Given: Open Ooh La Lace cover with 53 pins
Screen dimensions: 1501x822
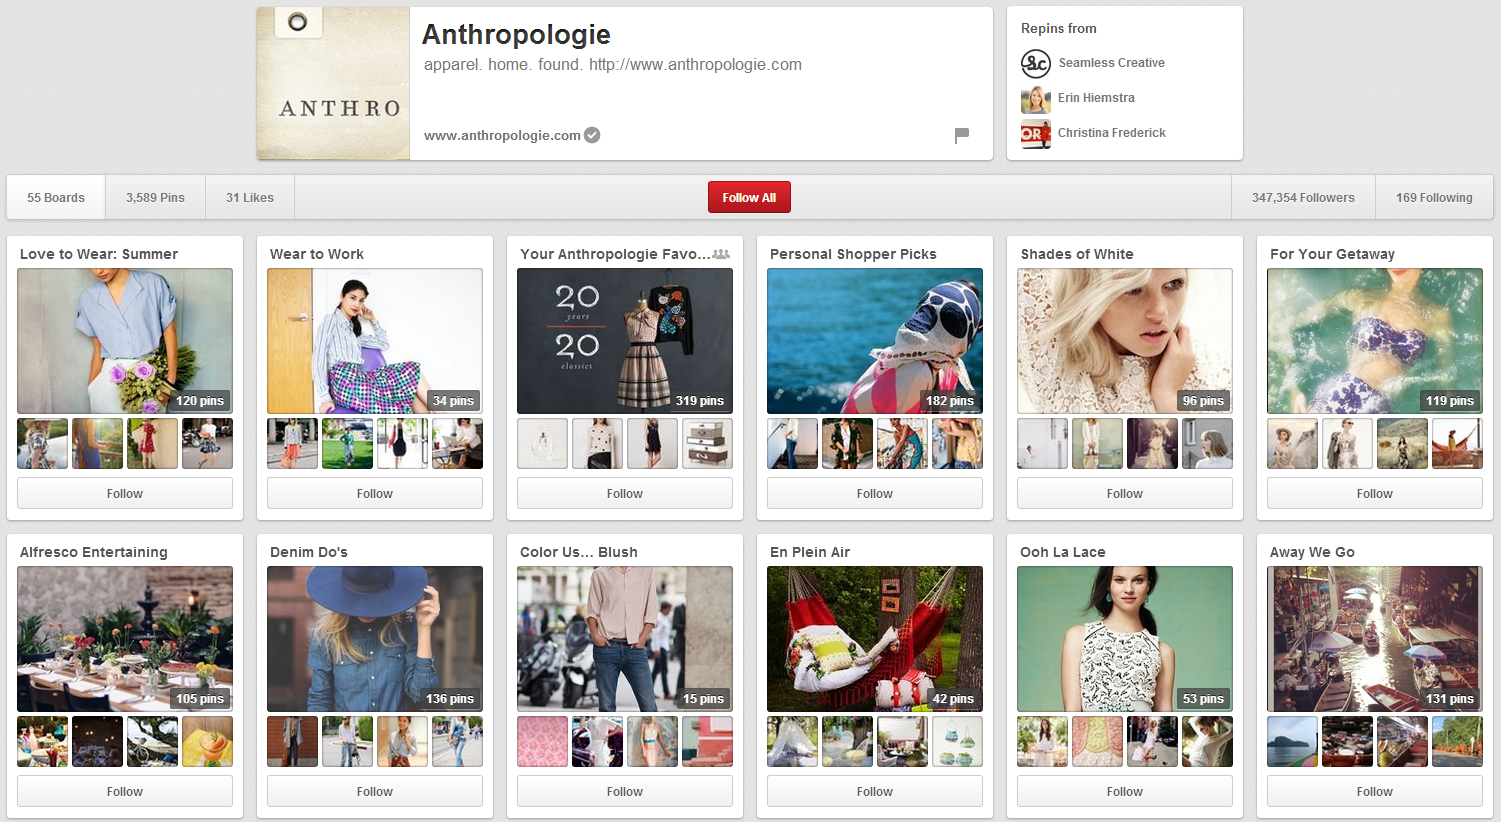Looking at the screenshot, I should [x=1125, y=639].
